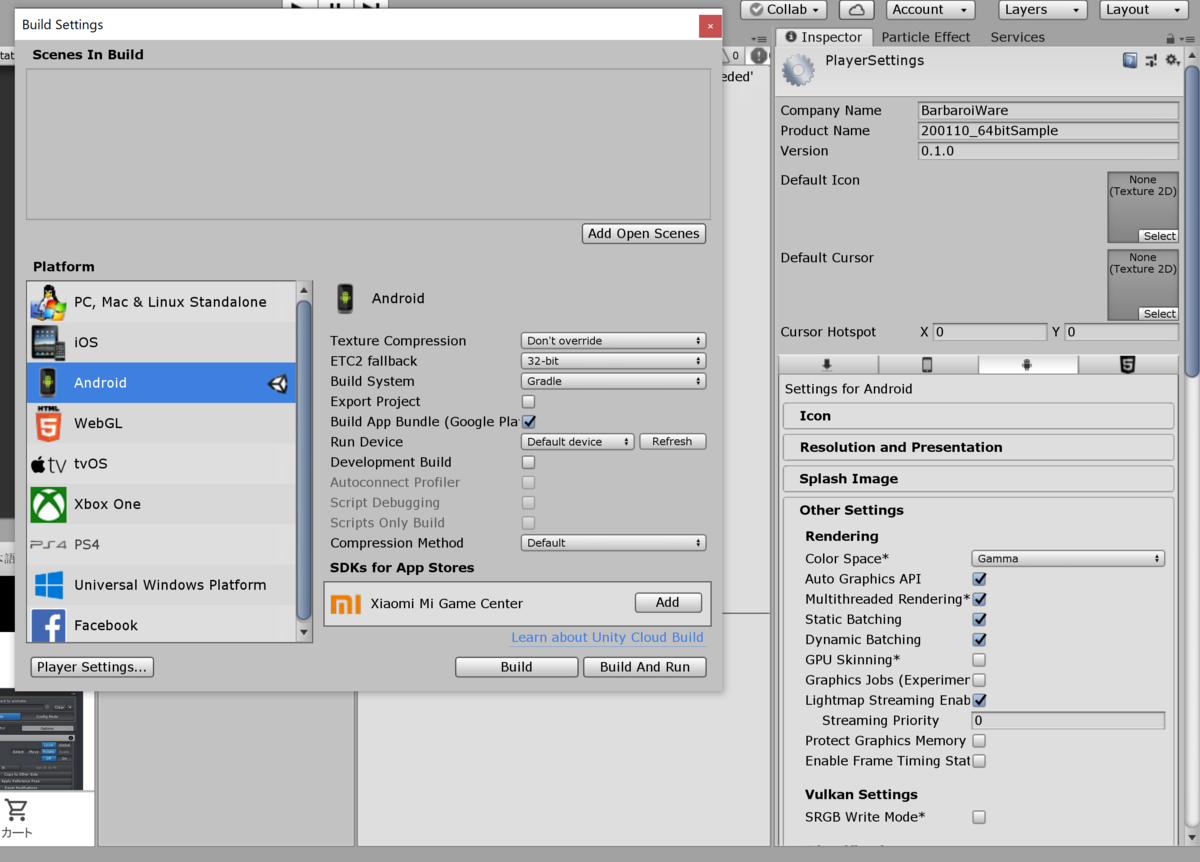
Task: Open Learn about Unity Cloud Build link
Action: pos(607,637)
